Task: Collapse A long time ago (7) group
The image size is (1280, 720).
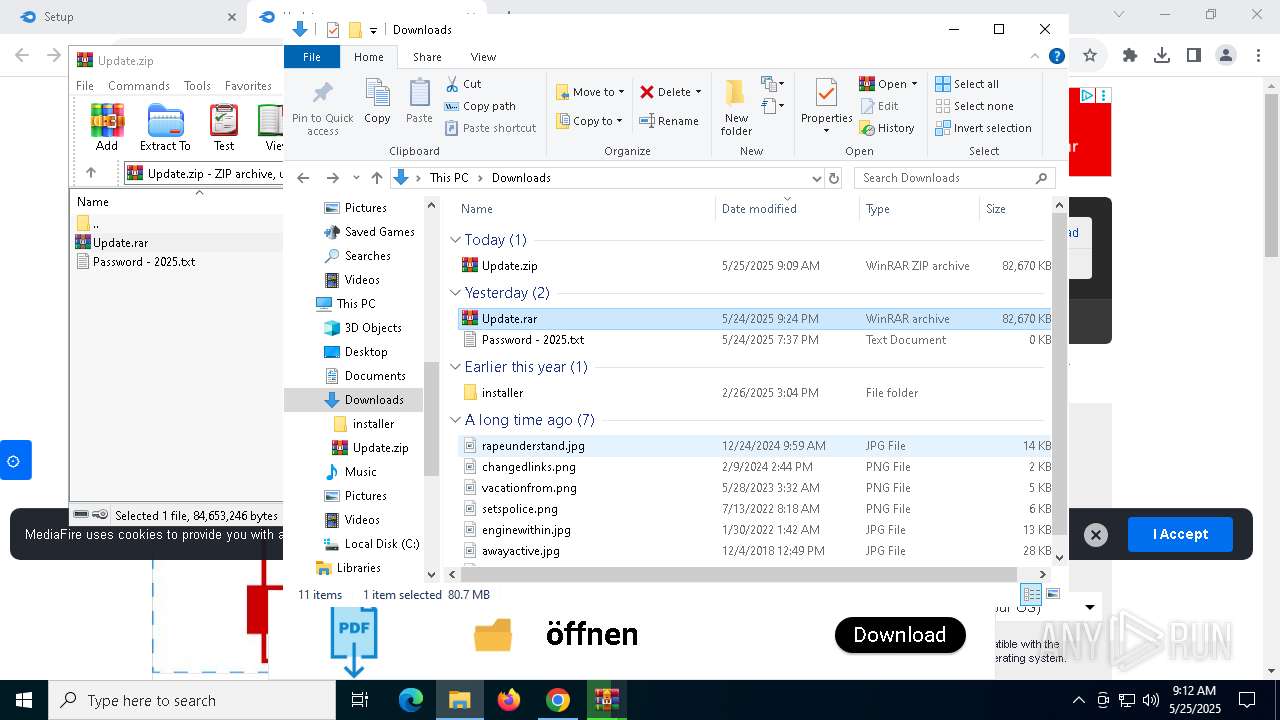Action: [456, 420]
